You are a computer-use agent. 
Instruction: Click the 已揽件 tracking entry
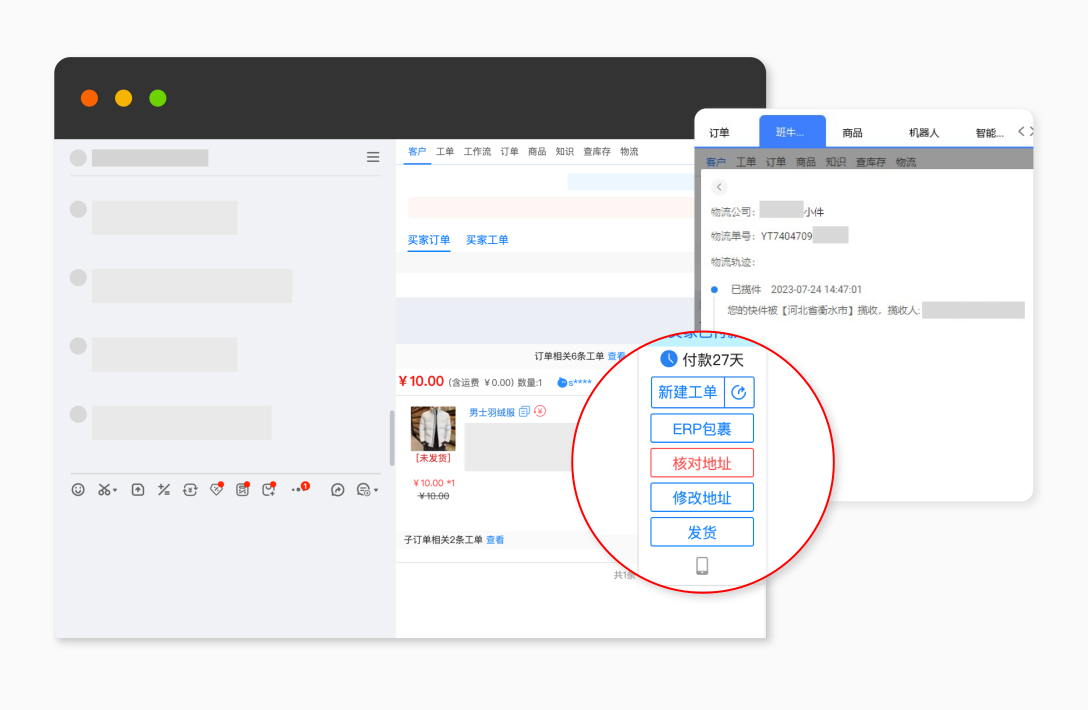[796, 289]
